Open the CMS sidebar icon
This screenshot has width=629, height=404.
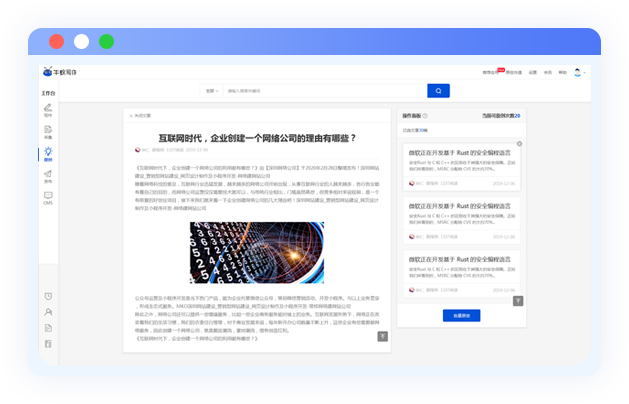point(48,197)
